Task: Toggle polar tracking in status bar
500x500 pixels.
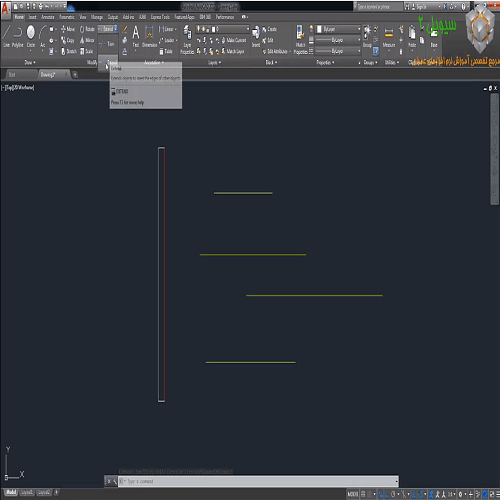Action: [x=394, y=494]
